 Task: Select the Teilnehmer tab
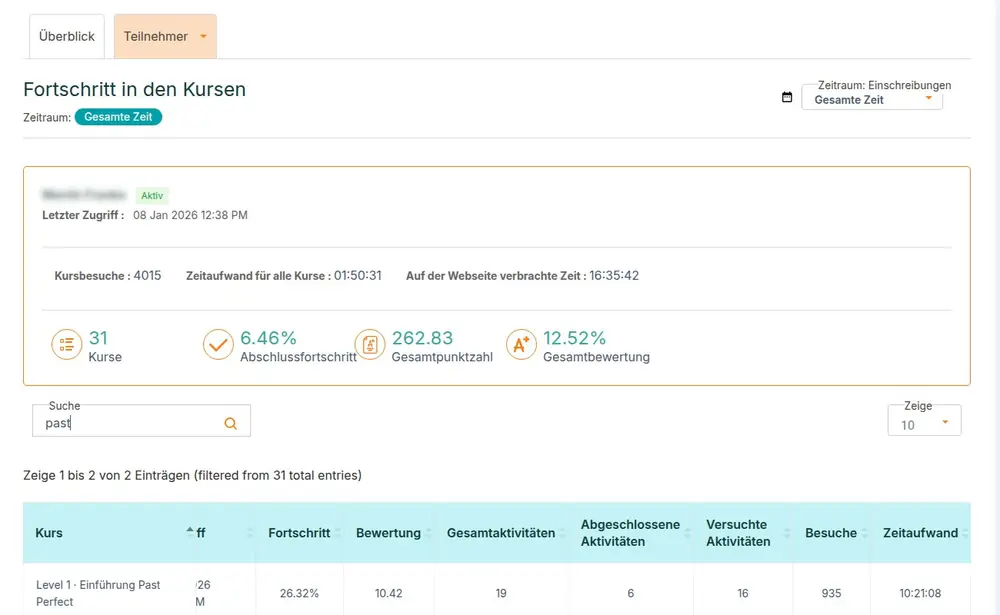pos(156,36)
